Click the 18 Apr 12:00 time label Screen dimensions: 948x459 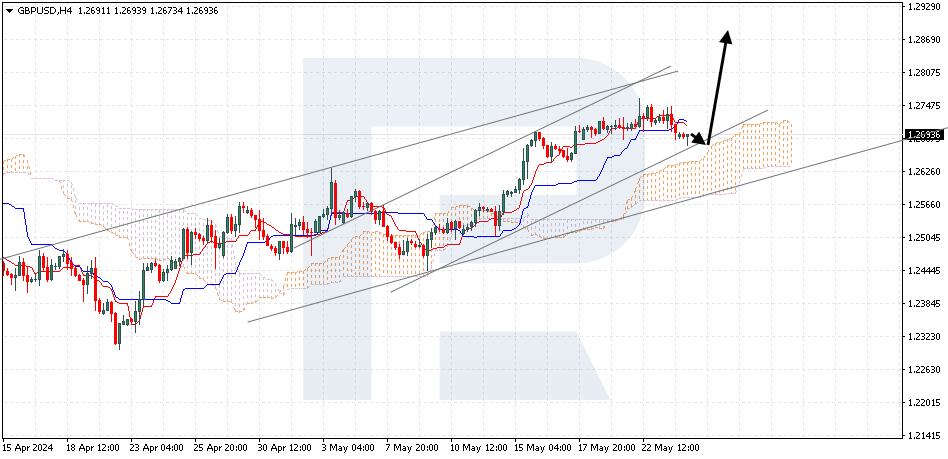[92, 448]
